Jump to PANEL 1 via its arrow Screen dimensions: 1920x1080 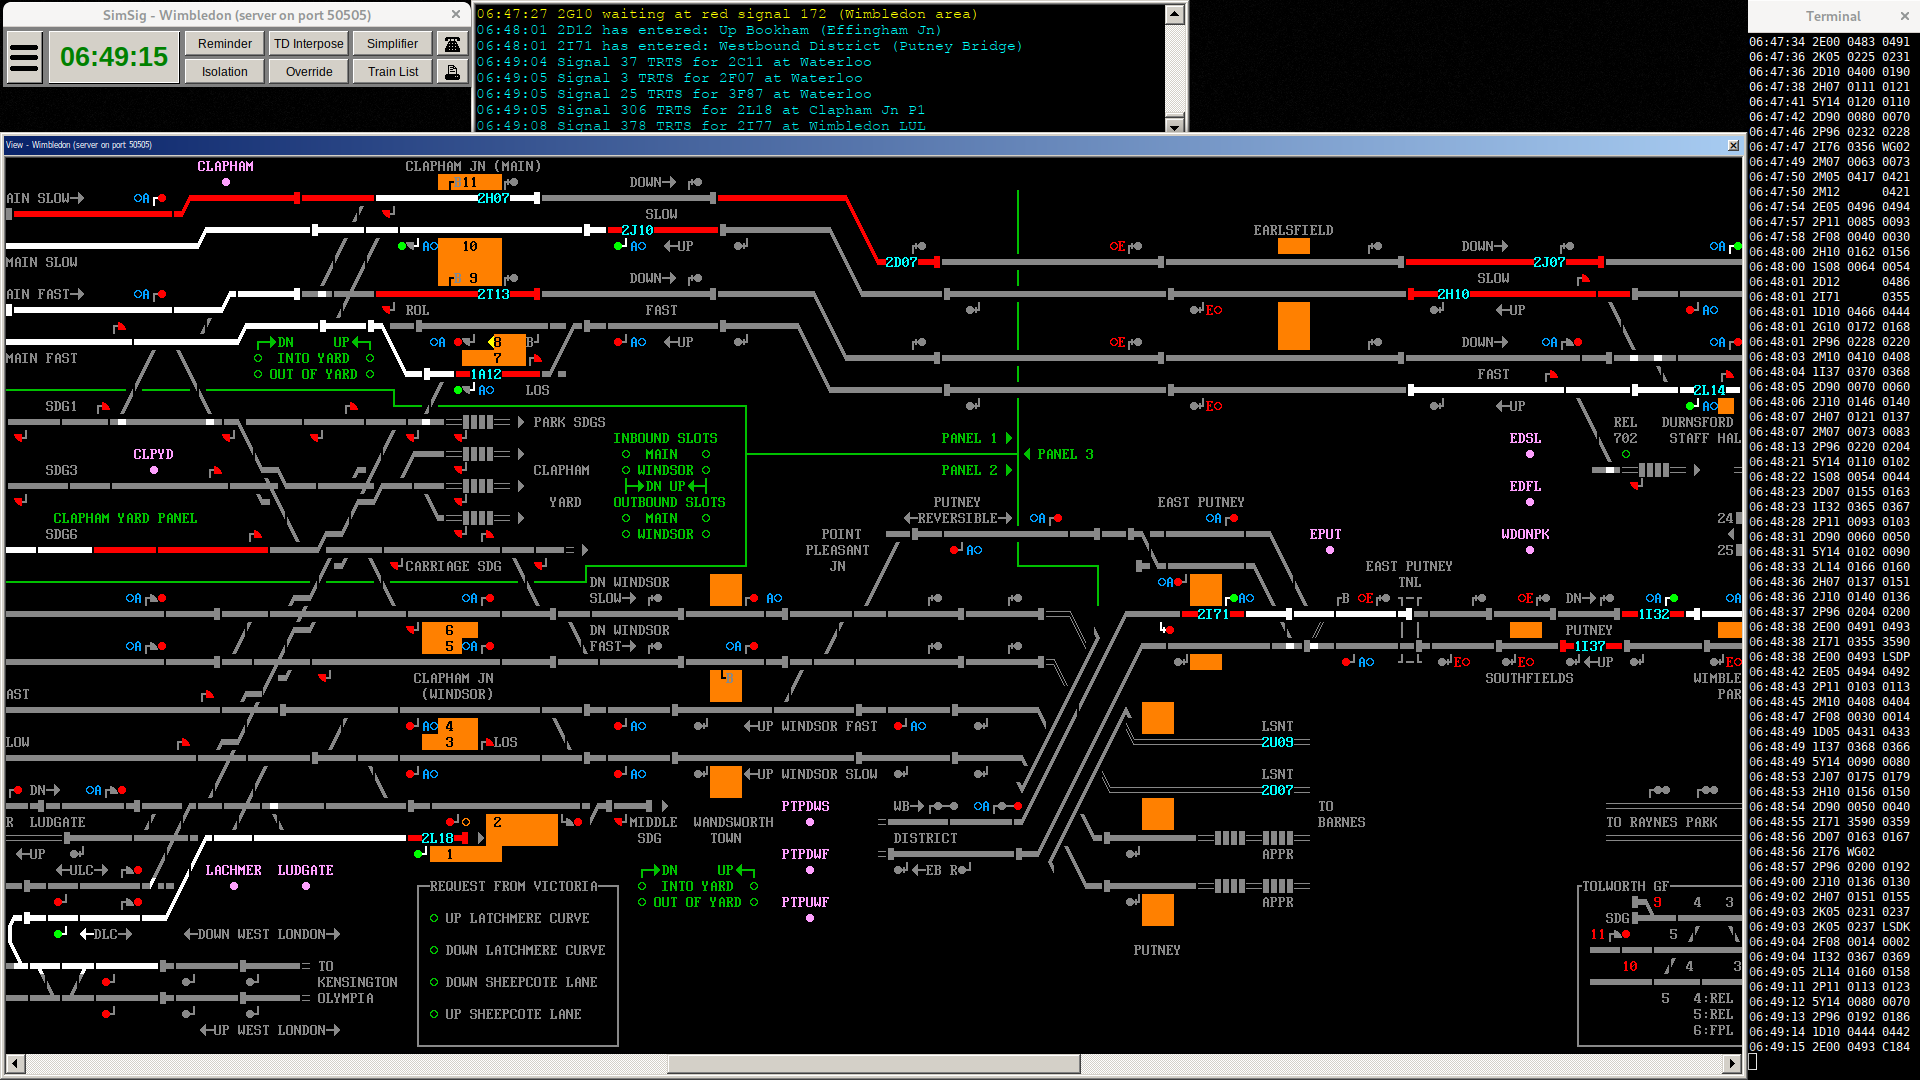[x=1009, y=438]
